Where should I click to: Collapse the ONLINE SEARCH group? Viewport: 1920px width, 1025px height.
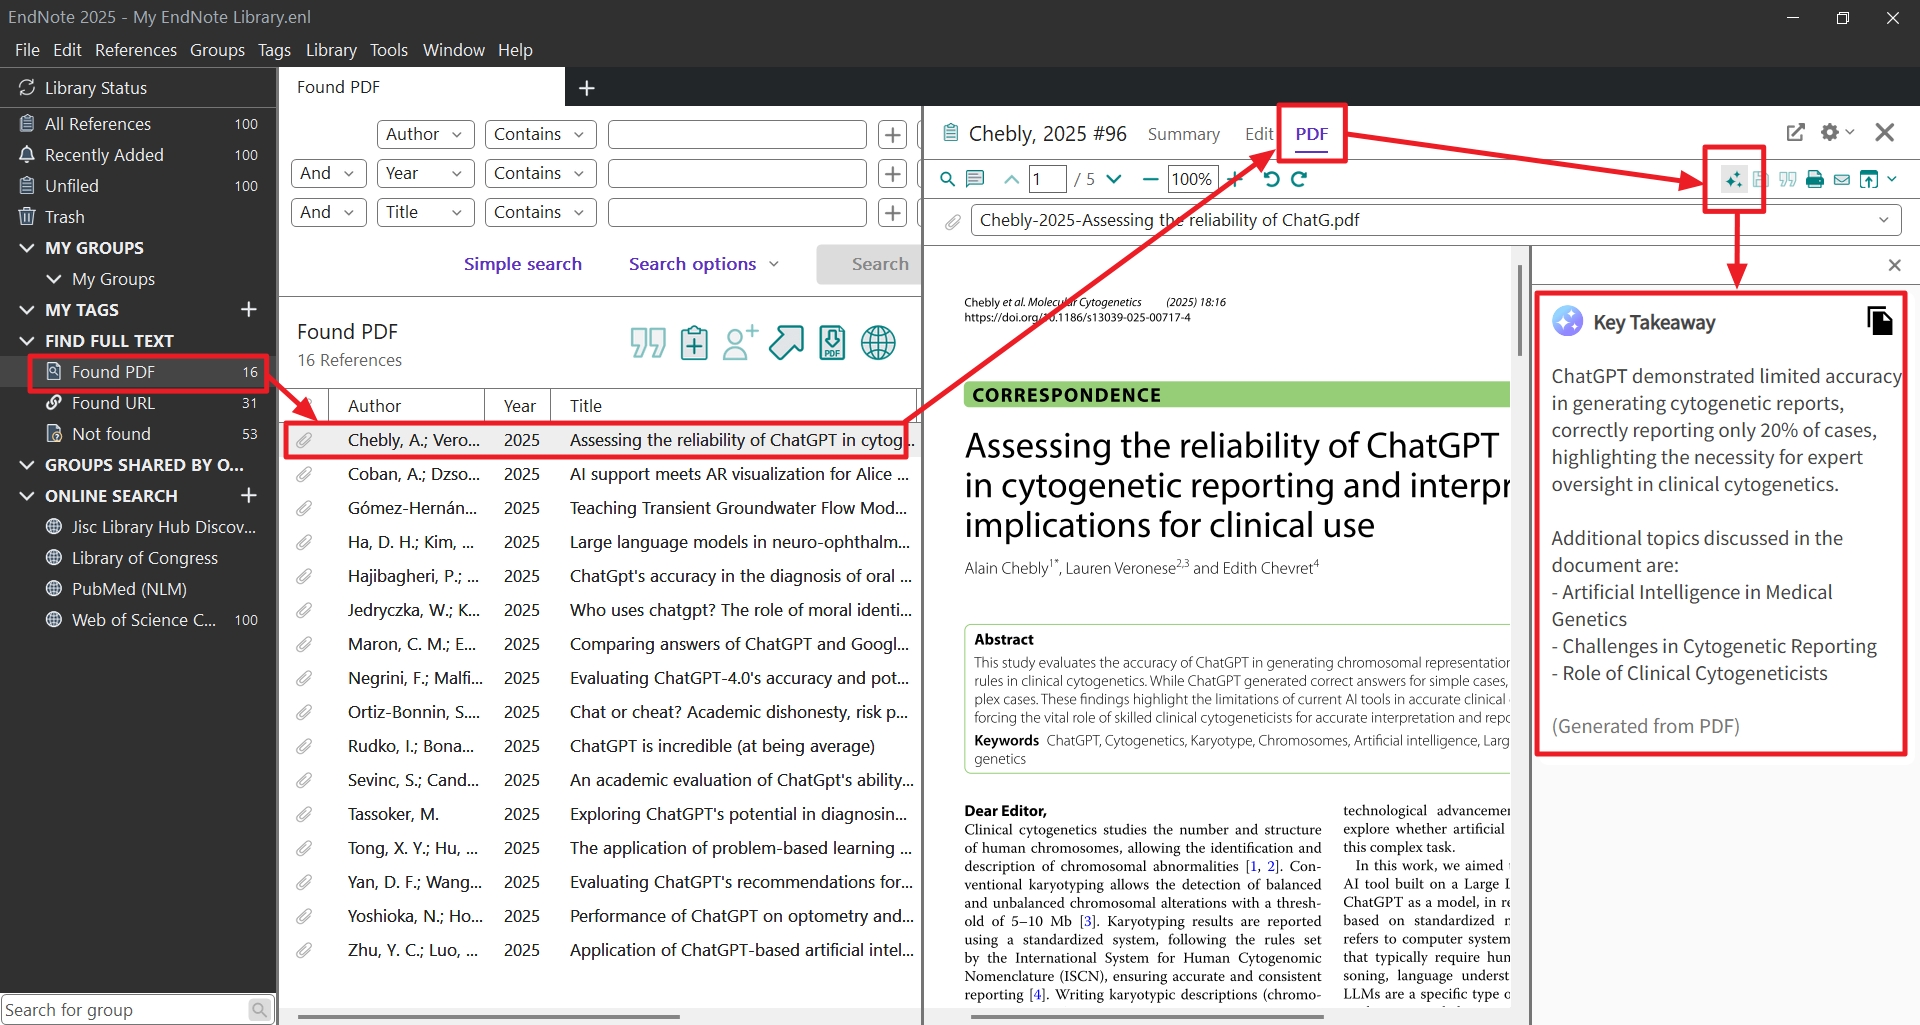point(27,496)
